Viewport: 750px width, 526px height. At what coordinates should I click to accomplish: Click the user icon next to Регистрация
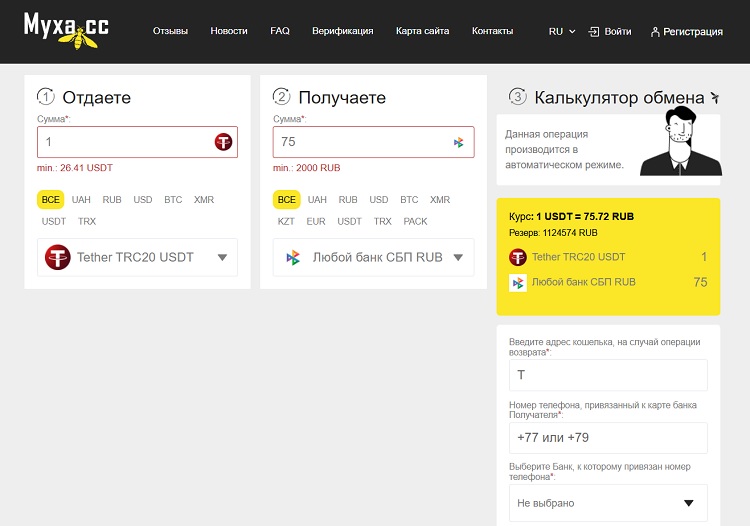pos(655,32)
